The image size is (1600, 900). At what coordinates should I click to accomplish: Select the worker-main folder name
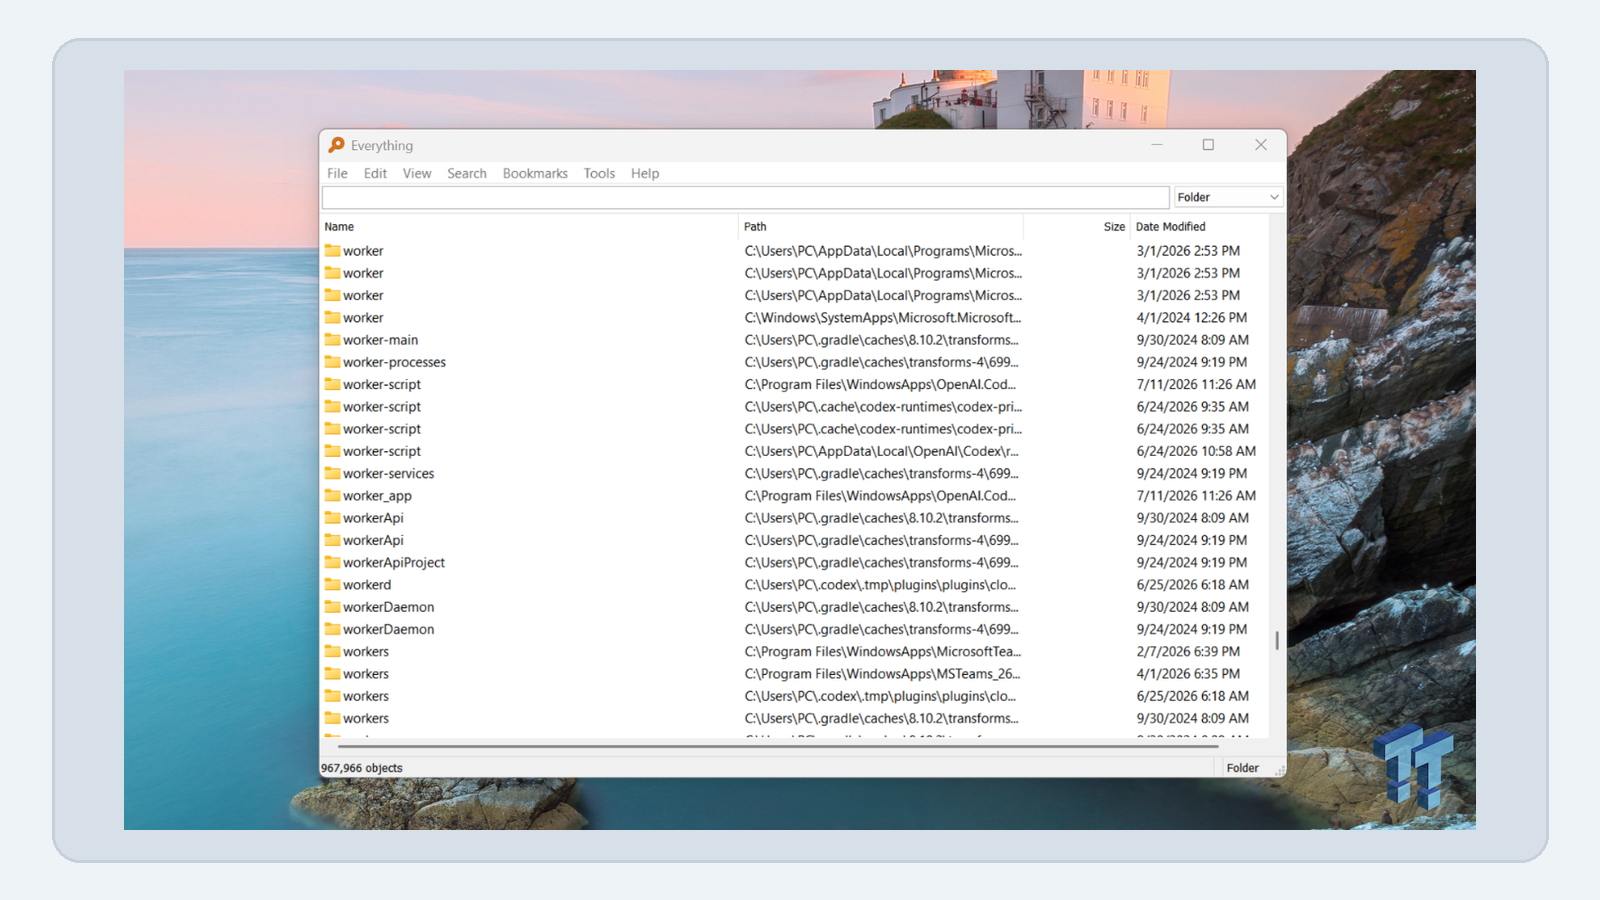pos(380,340)
